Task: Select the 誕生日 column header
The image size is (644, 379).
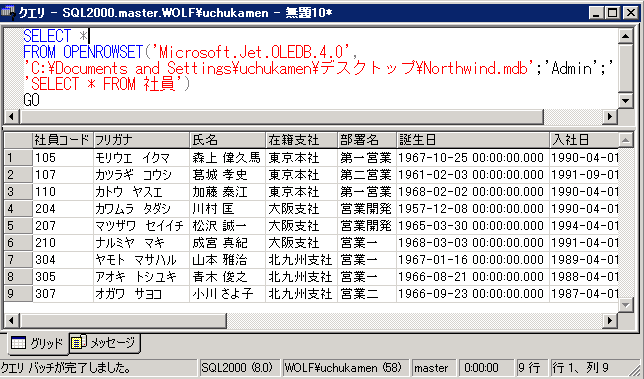Action: (x=473, y=140)
